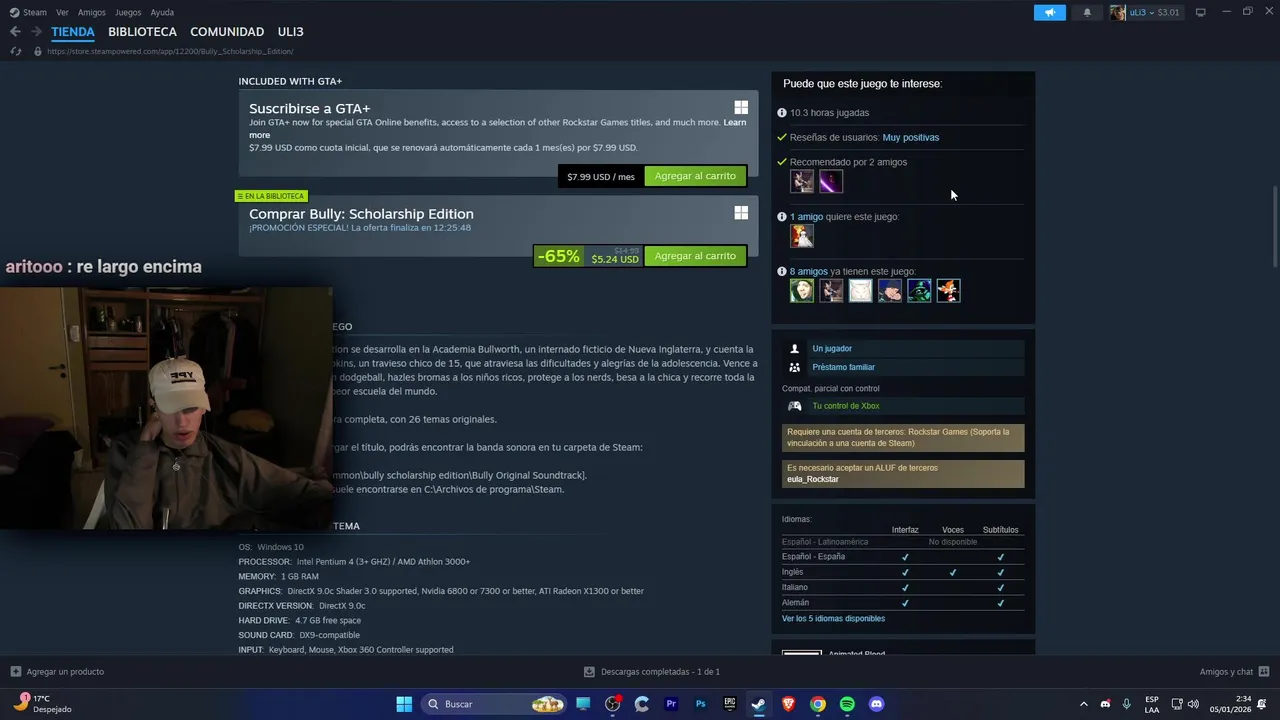Open the 17°C weather widget
Viewport: 1280px width, 720px height.
(x=44, y=704)
